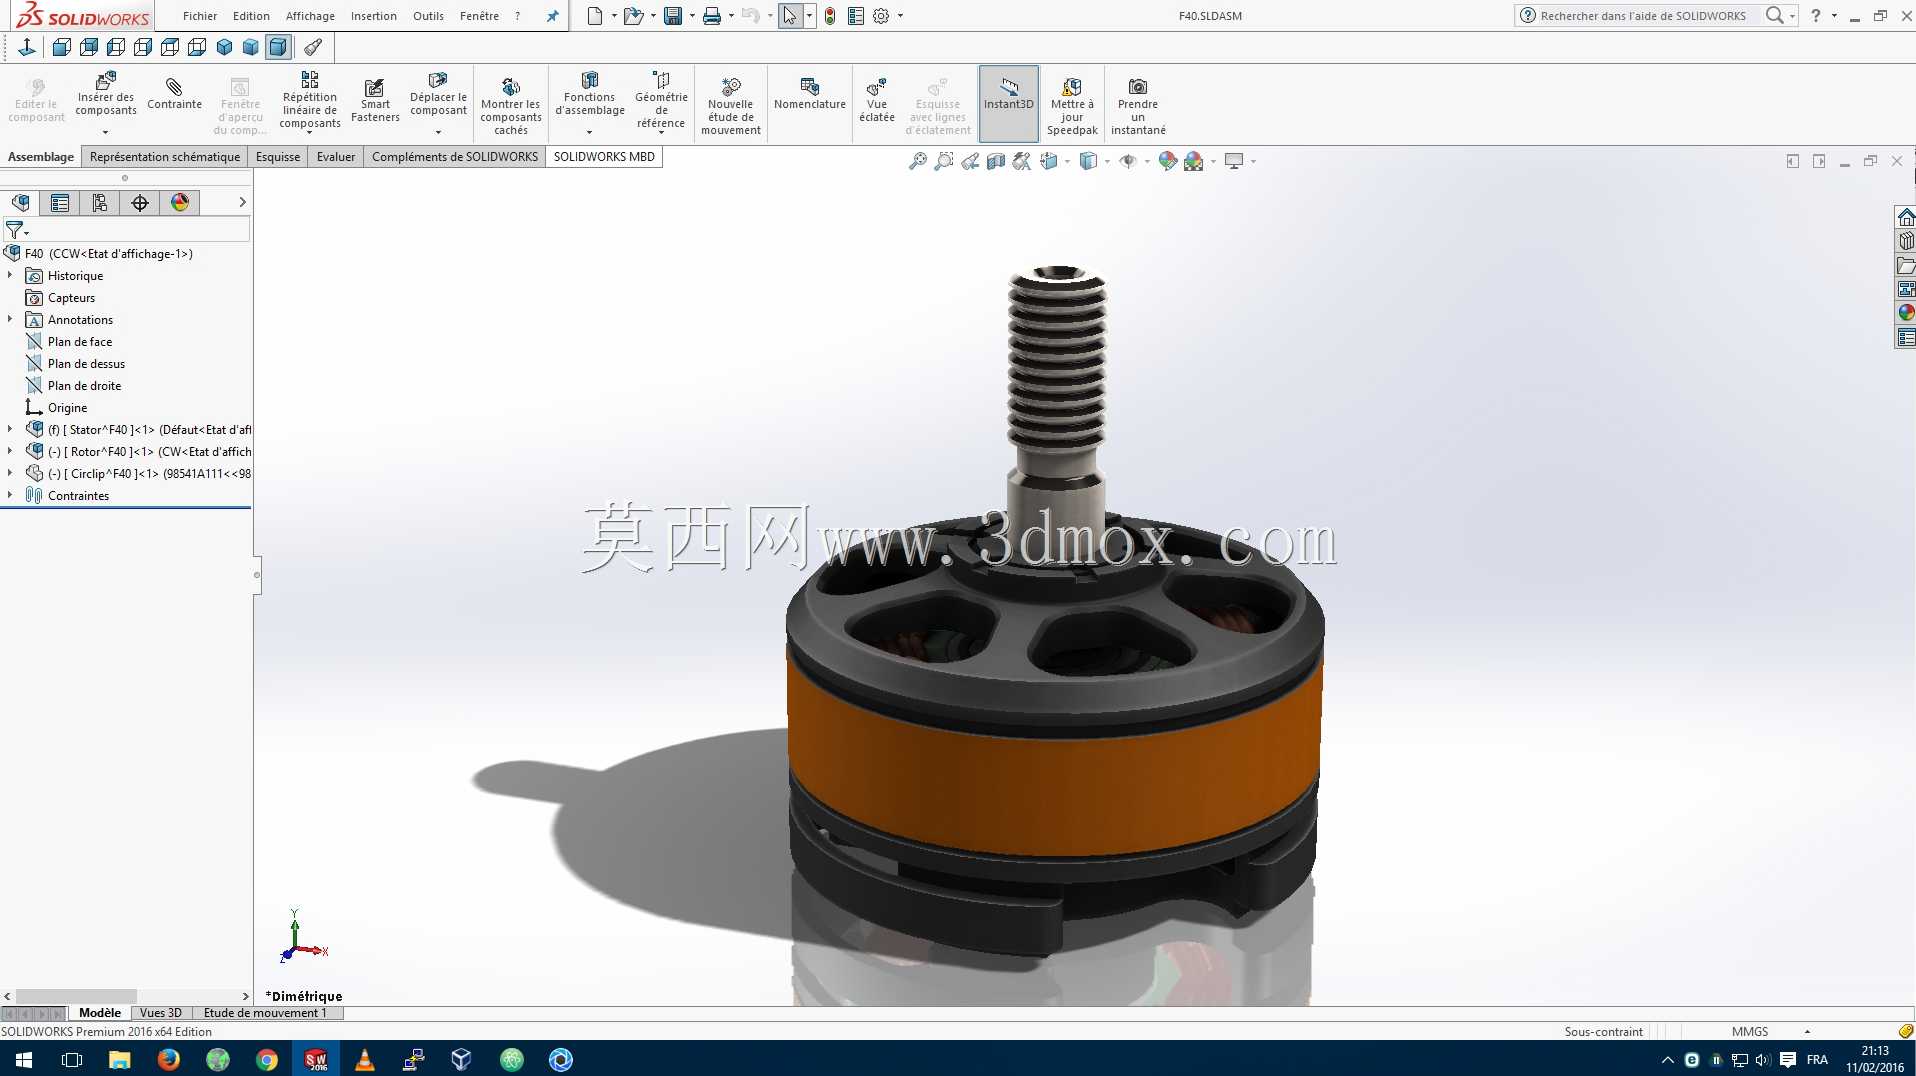The width and height of the screenshot is (1916, 1076).
Task: Expand the Annotations tree node
Action: click(x=10, y=319)
